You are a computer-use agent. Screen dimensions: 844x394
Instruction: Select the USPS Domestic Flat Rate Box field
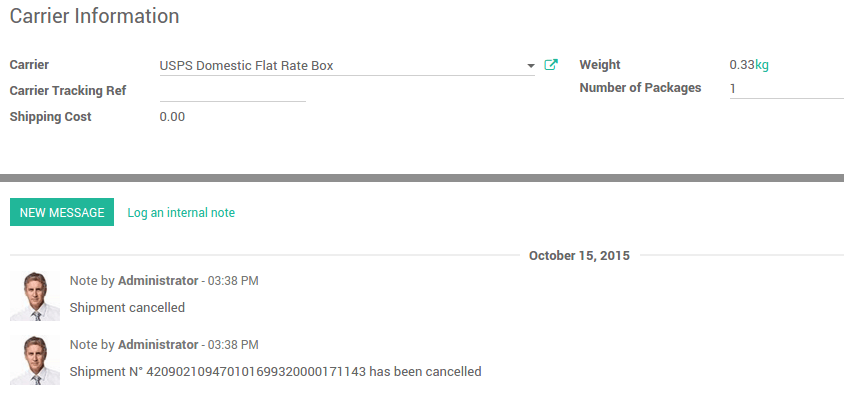point(347,66)
